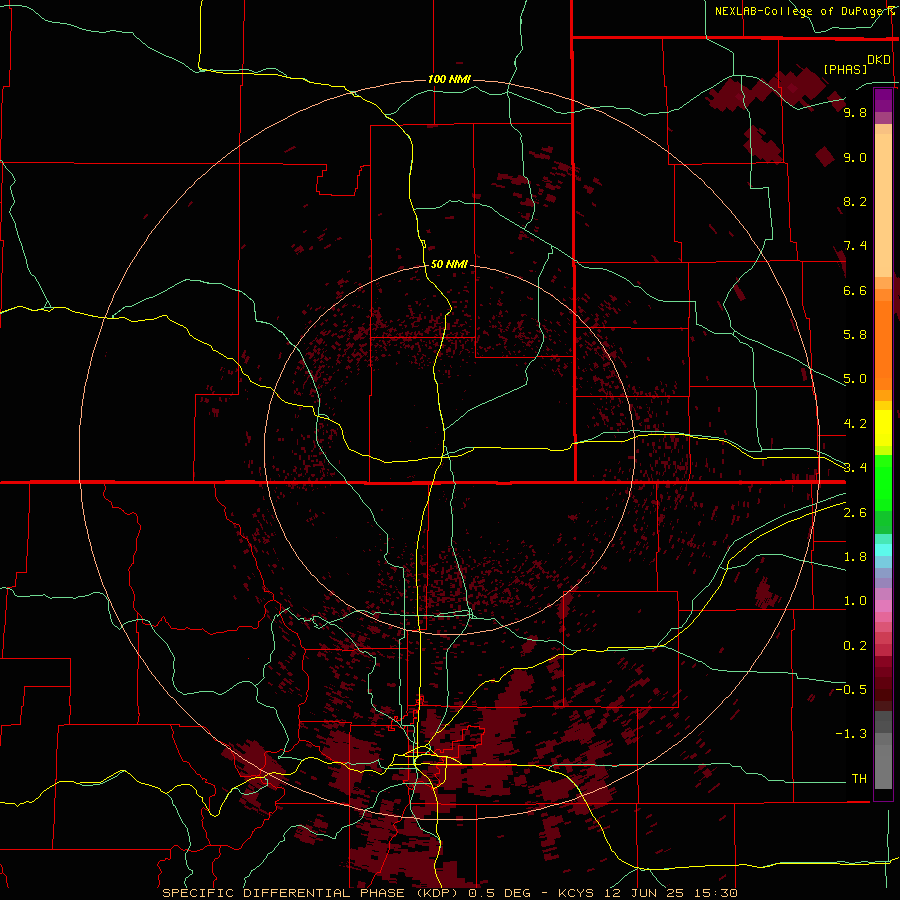Viewport: 900px width, 900px height.
Task: Click the -1.3 value on the color scale
Action: click(851, 734)
